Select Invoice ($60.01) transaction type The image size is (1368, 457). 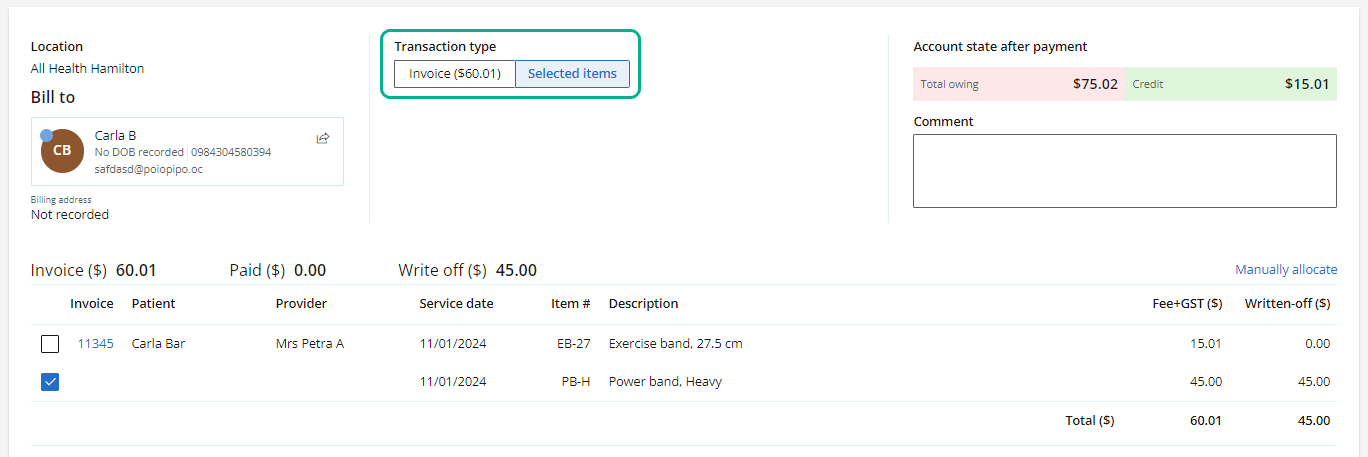tap(455, 74)
